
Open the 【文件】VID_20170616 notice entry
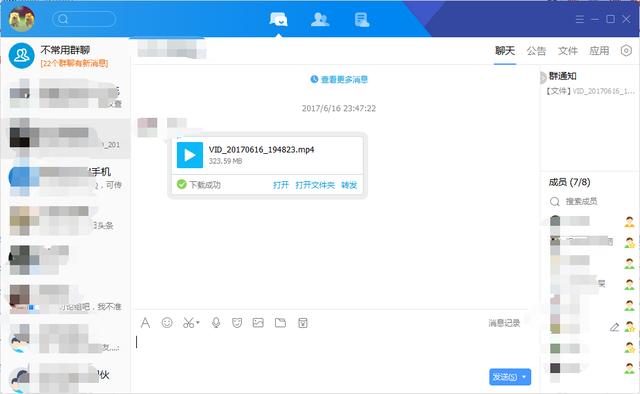point(590,91)
